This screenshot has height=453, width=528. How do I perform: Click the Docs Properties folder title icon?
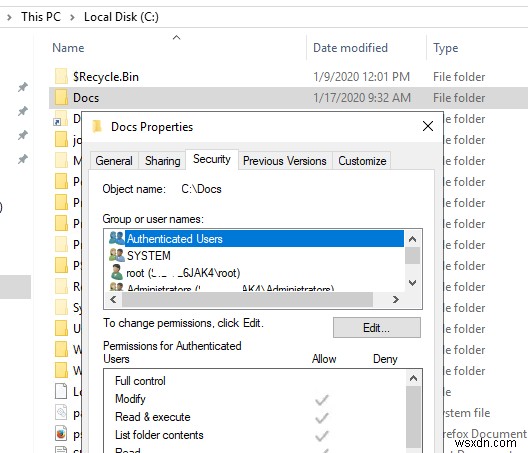point(97,126)
